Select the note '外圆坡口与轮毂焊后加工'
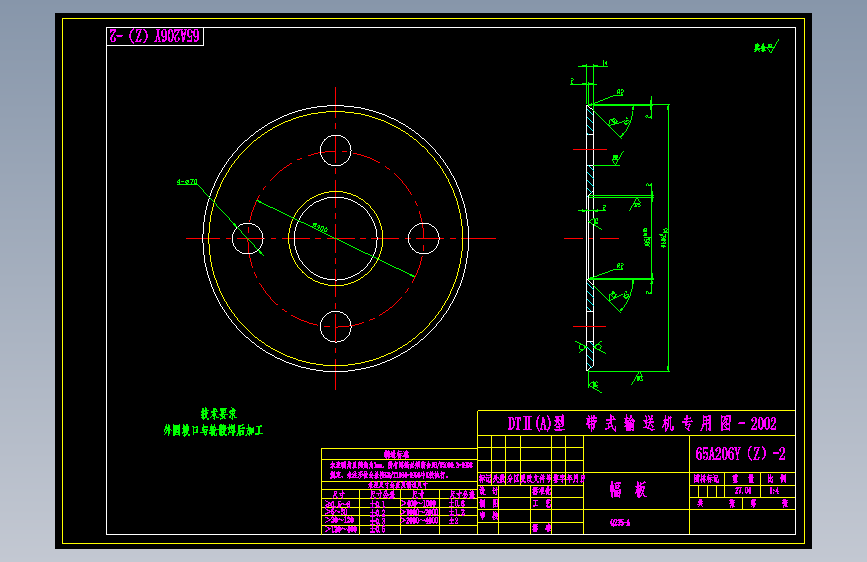The image size is (867, 562). coord(213,430)
